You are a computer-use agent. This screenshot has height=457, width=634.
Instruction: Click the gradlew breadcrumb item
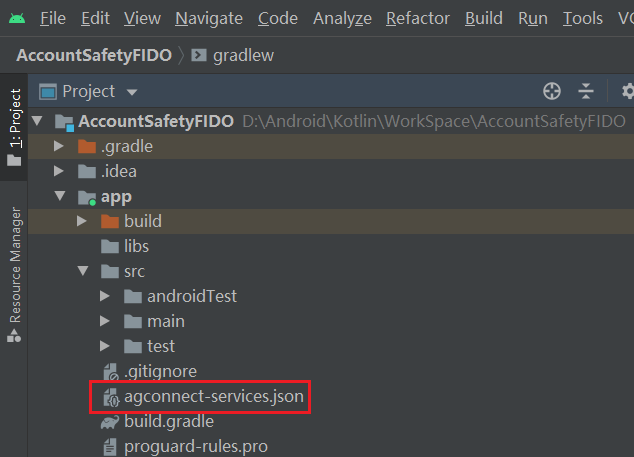pyautogui.click(x=243, y=55)
